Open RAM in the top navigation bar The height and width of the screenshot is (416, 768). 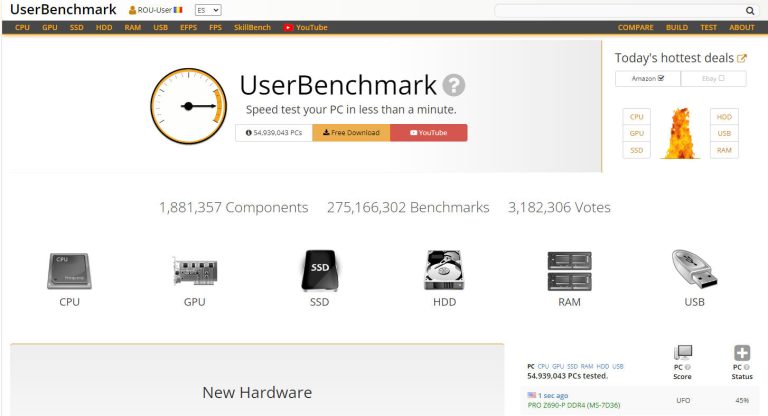click(x=133, y=27)
